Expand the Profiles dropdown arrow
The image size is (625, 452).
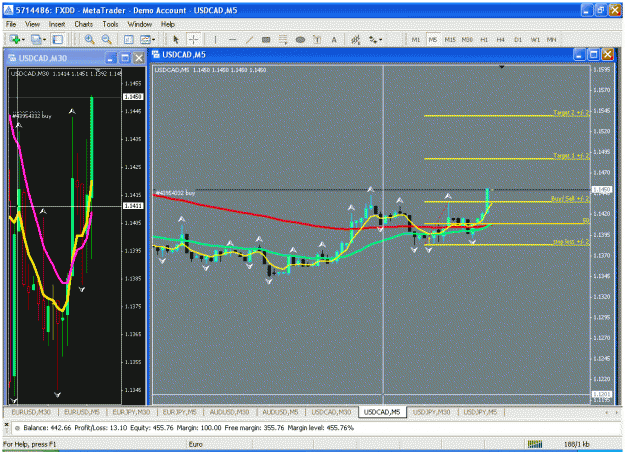point(44,40)
